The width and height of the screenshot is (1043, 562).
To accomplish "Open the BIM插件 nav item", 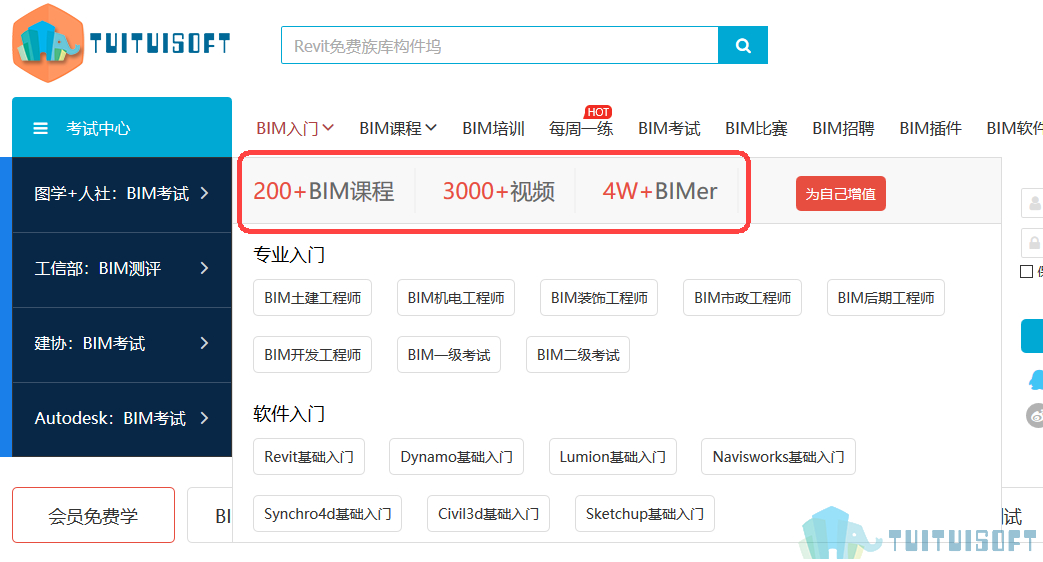I will click(931, 128).
